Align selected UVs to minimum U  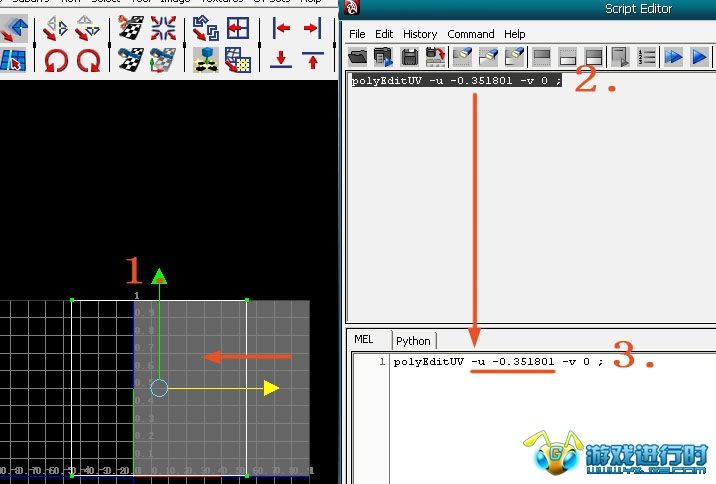[281, 28]
